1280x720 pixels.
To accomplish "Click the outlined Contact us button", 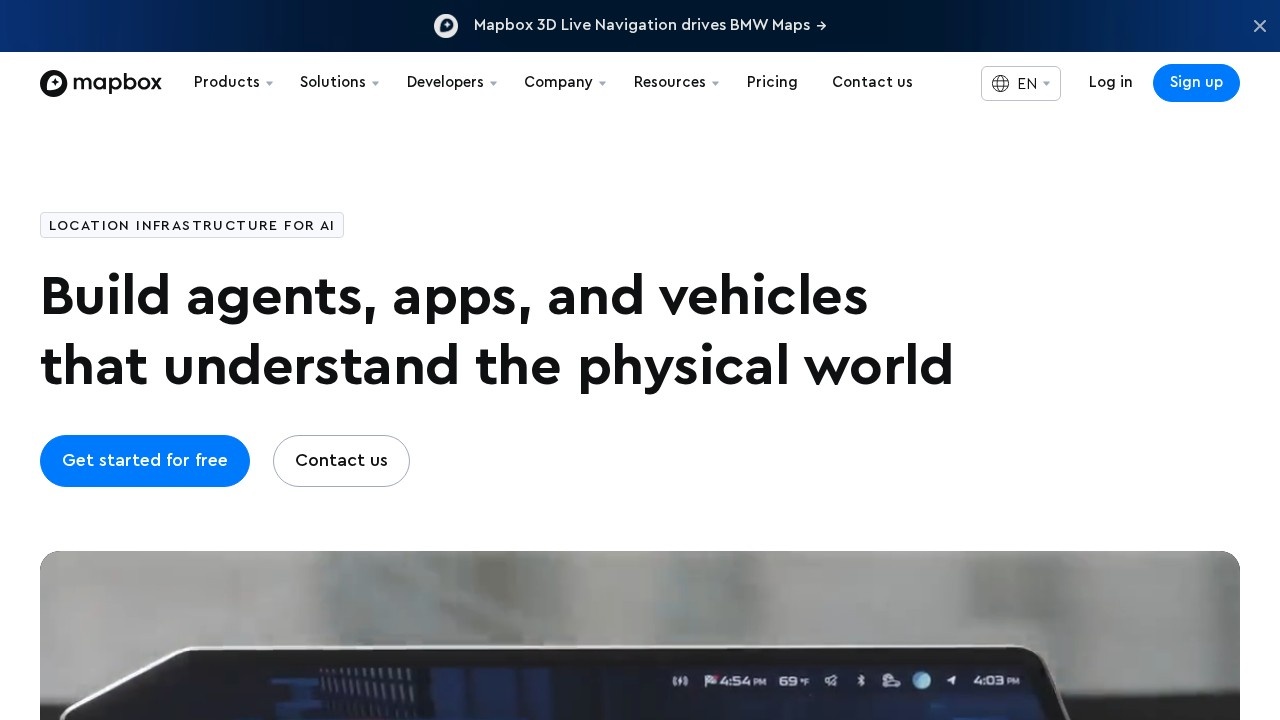I will (x=341, y=461).
